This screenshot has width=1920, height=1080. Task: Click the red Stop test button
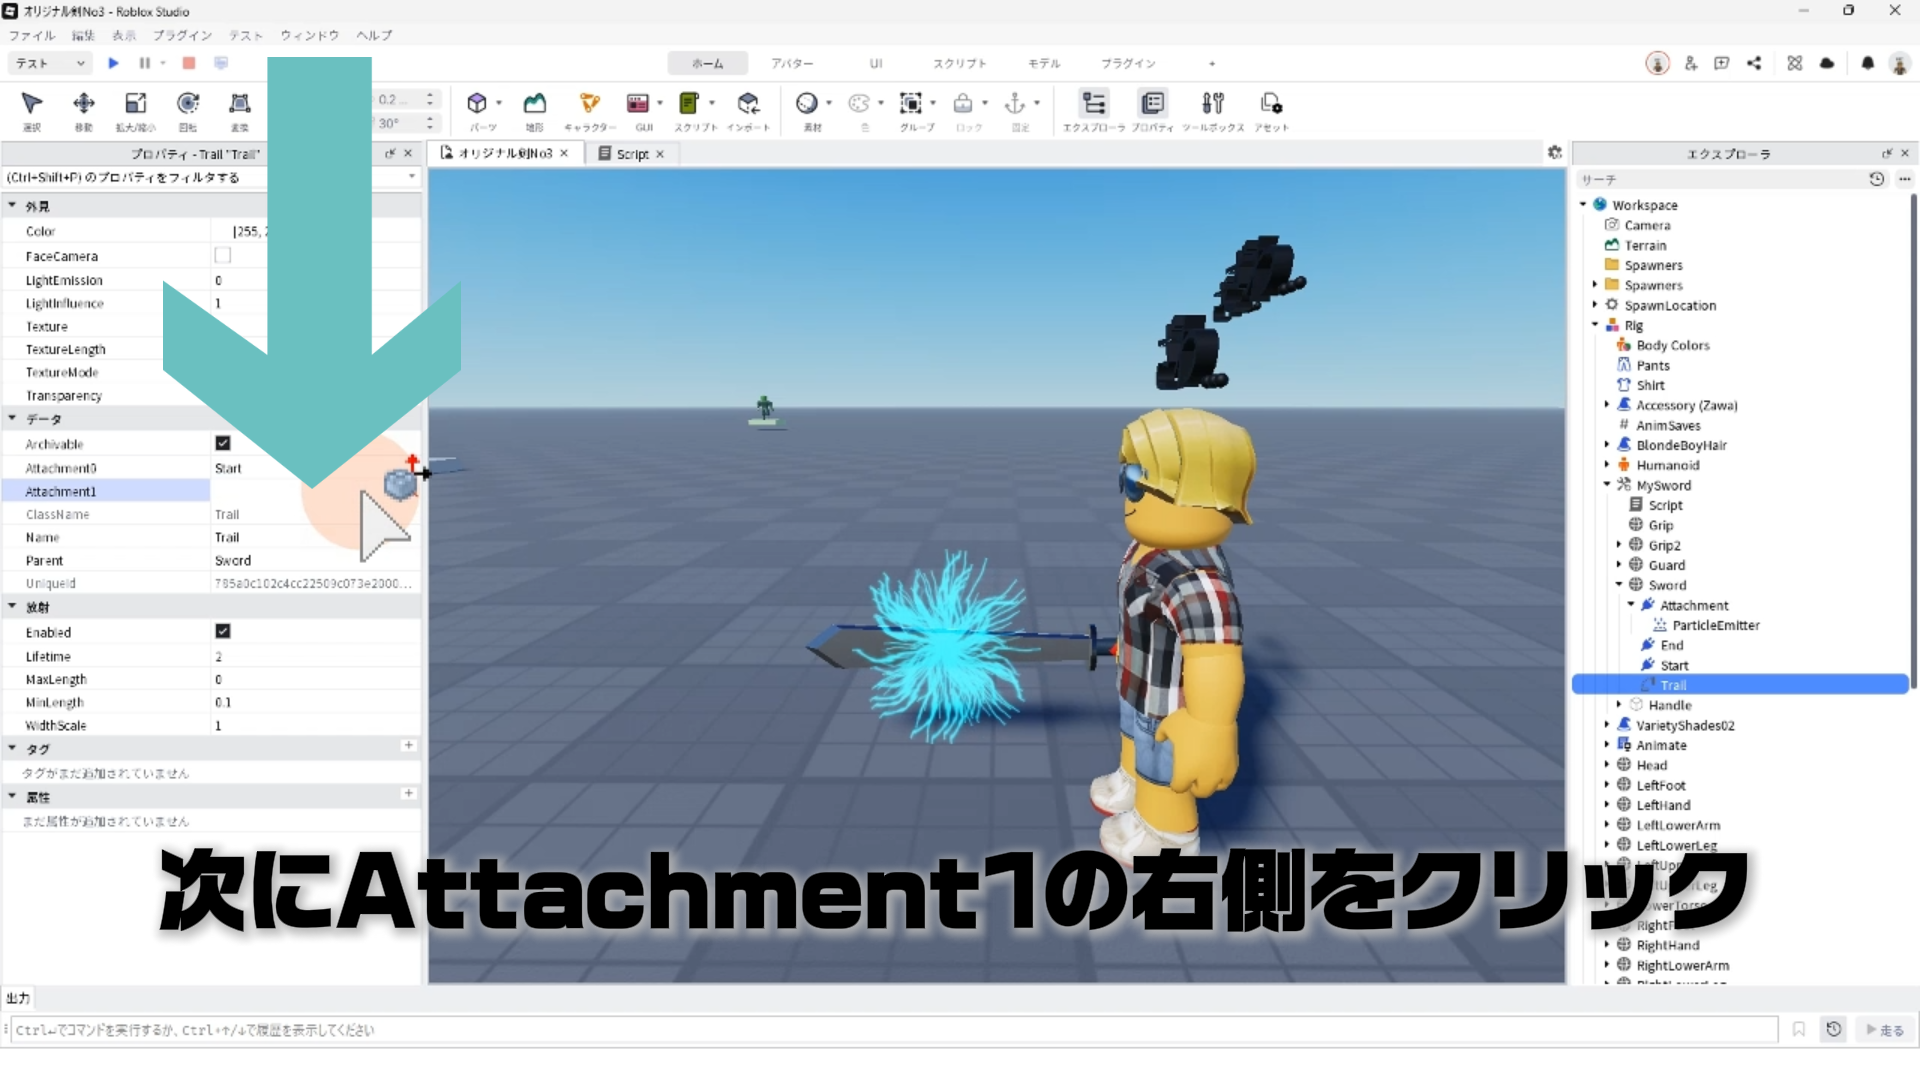pyautogui.click(x=189, y=63)
